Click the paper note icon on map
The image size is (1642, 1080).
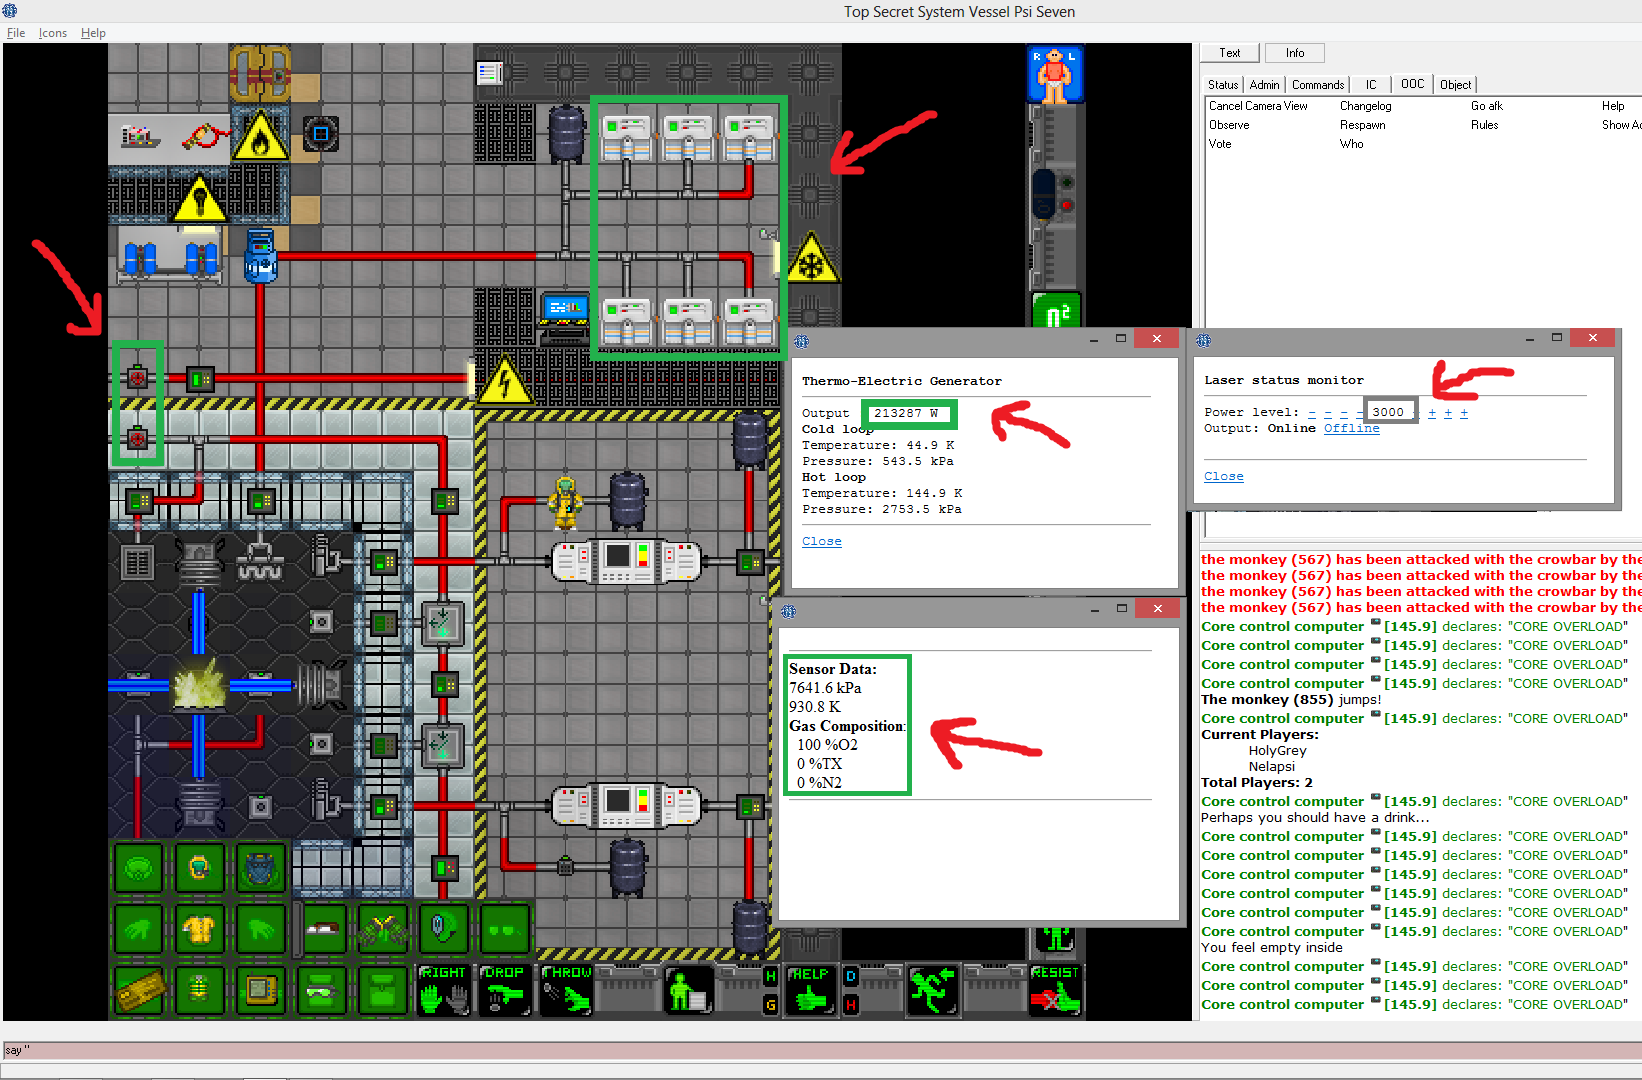click(x=489, y=72)
